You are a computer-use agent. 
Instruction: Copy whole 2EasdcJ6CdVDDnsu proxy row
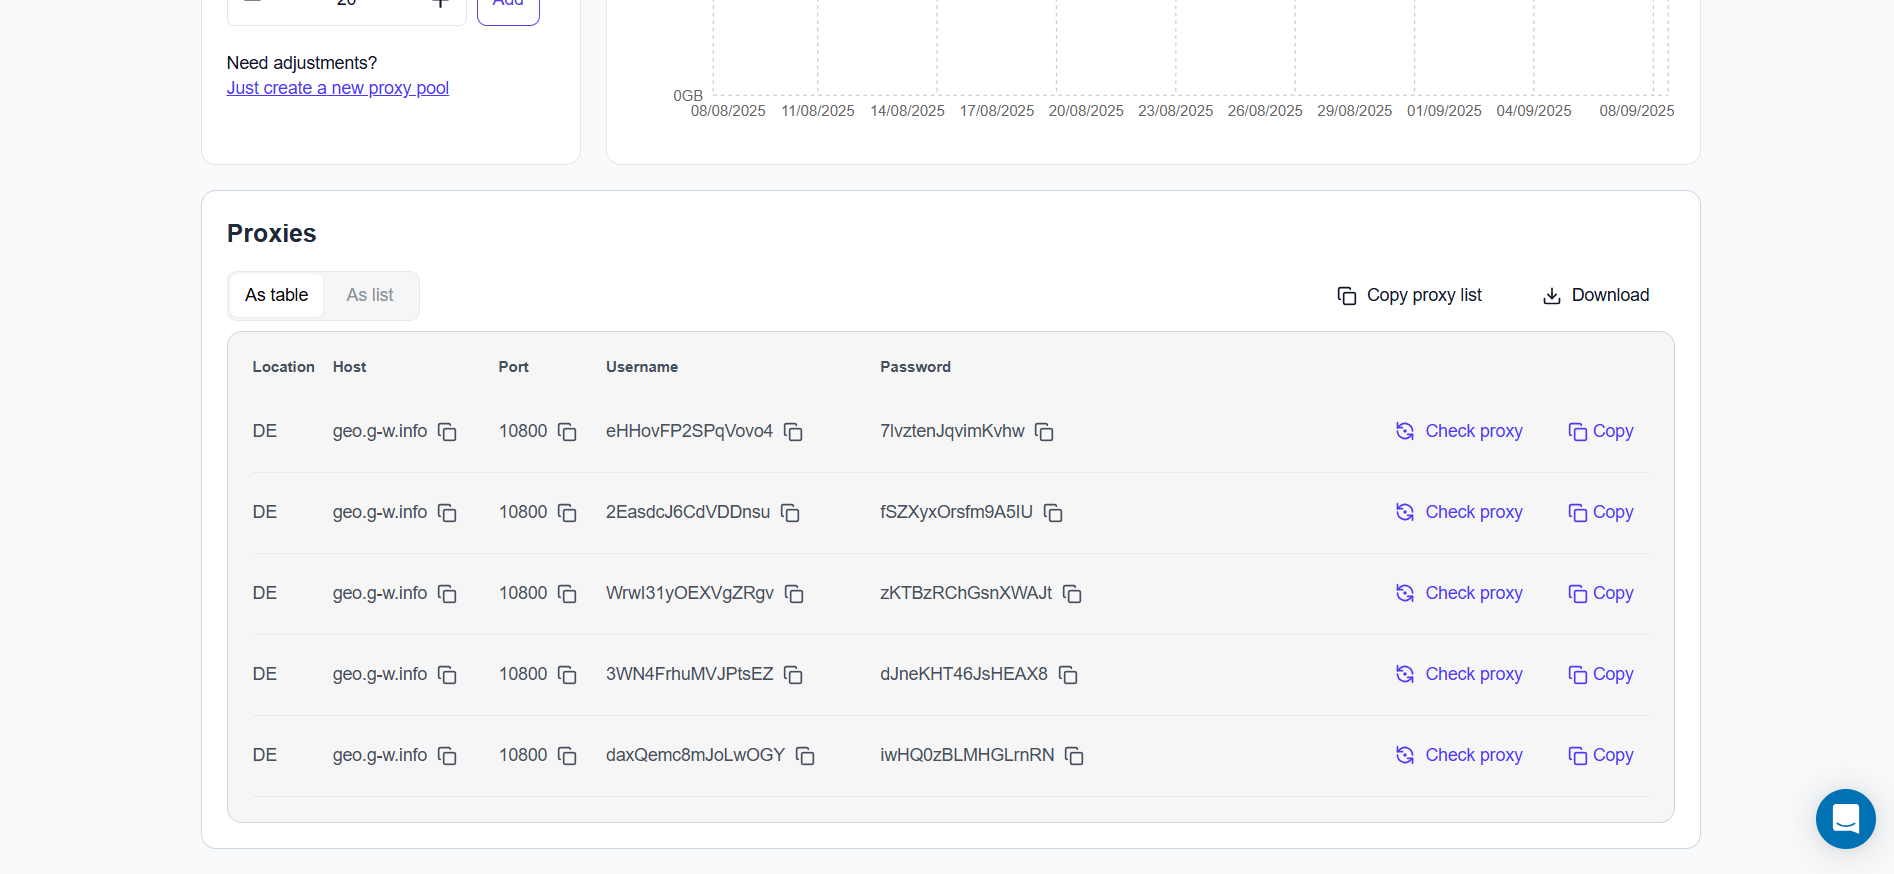(1601, 512)
